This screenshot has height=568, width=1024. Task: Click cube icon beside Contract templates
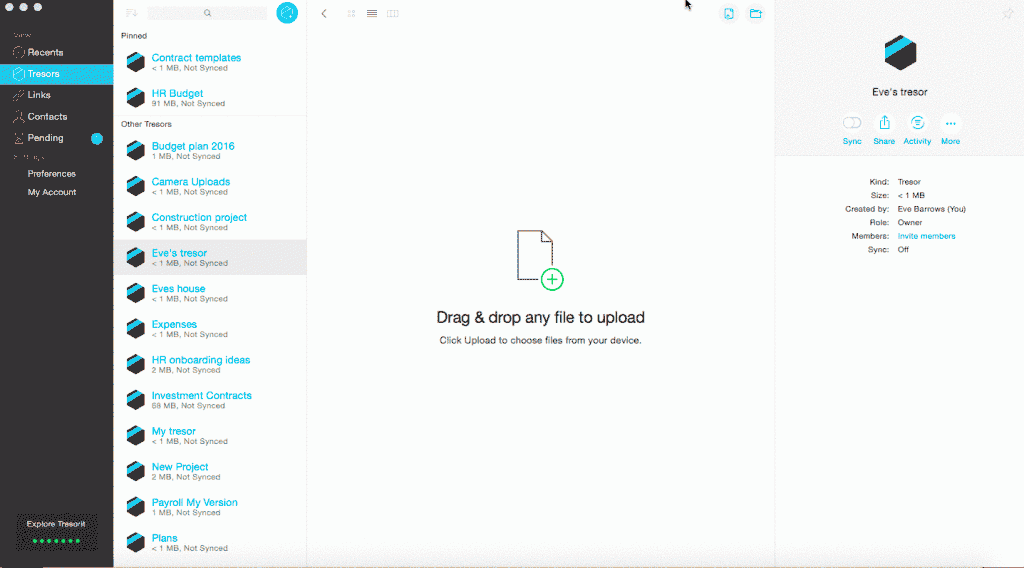(x=135, y=62)
